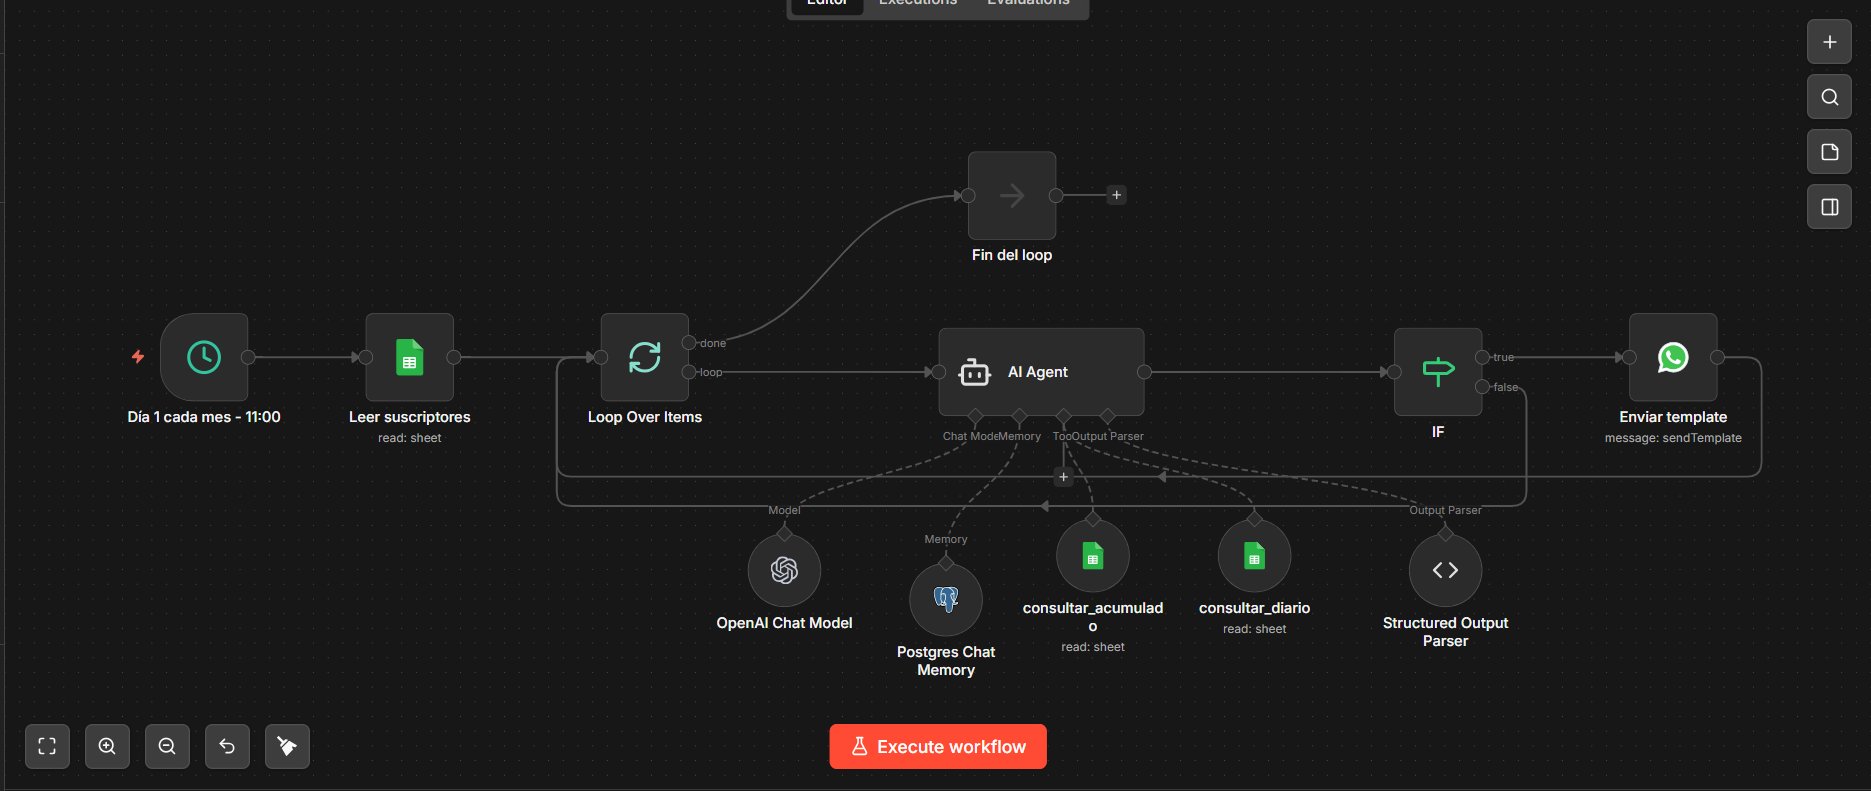
Task: Click the Execute workflow button
Action: [x=938, y=746]
